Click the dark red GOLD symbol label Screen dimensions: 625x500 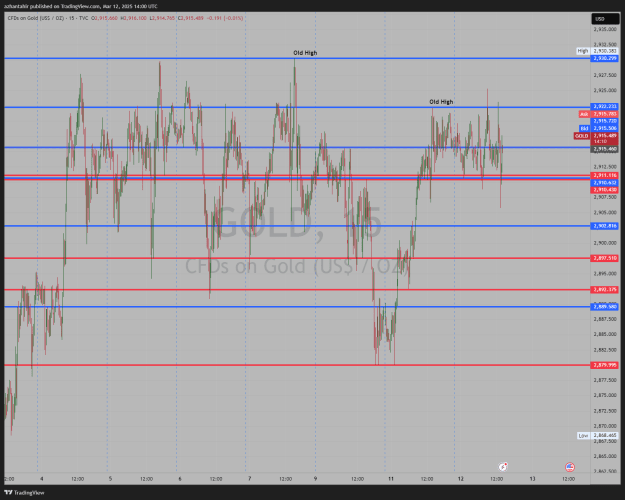[x=582, y=136]
